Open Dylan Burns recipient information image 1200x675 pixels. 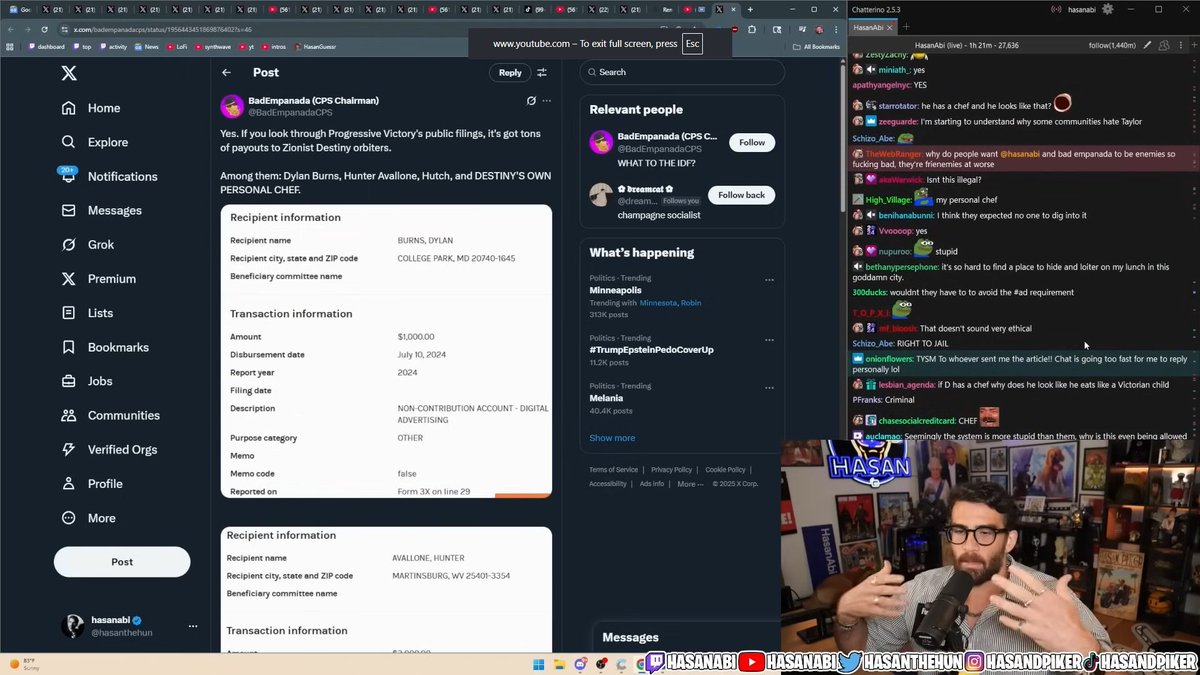point(386,351)
